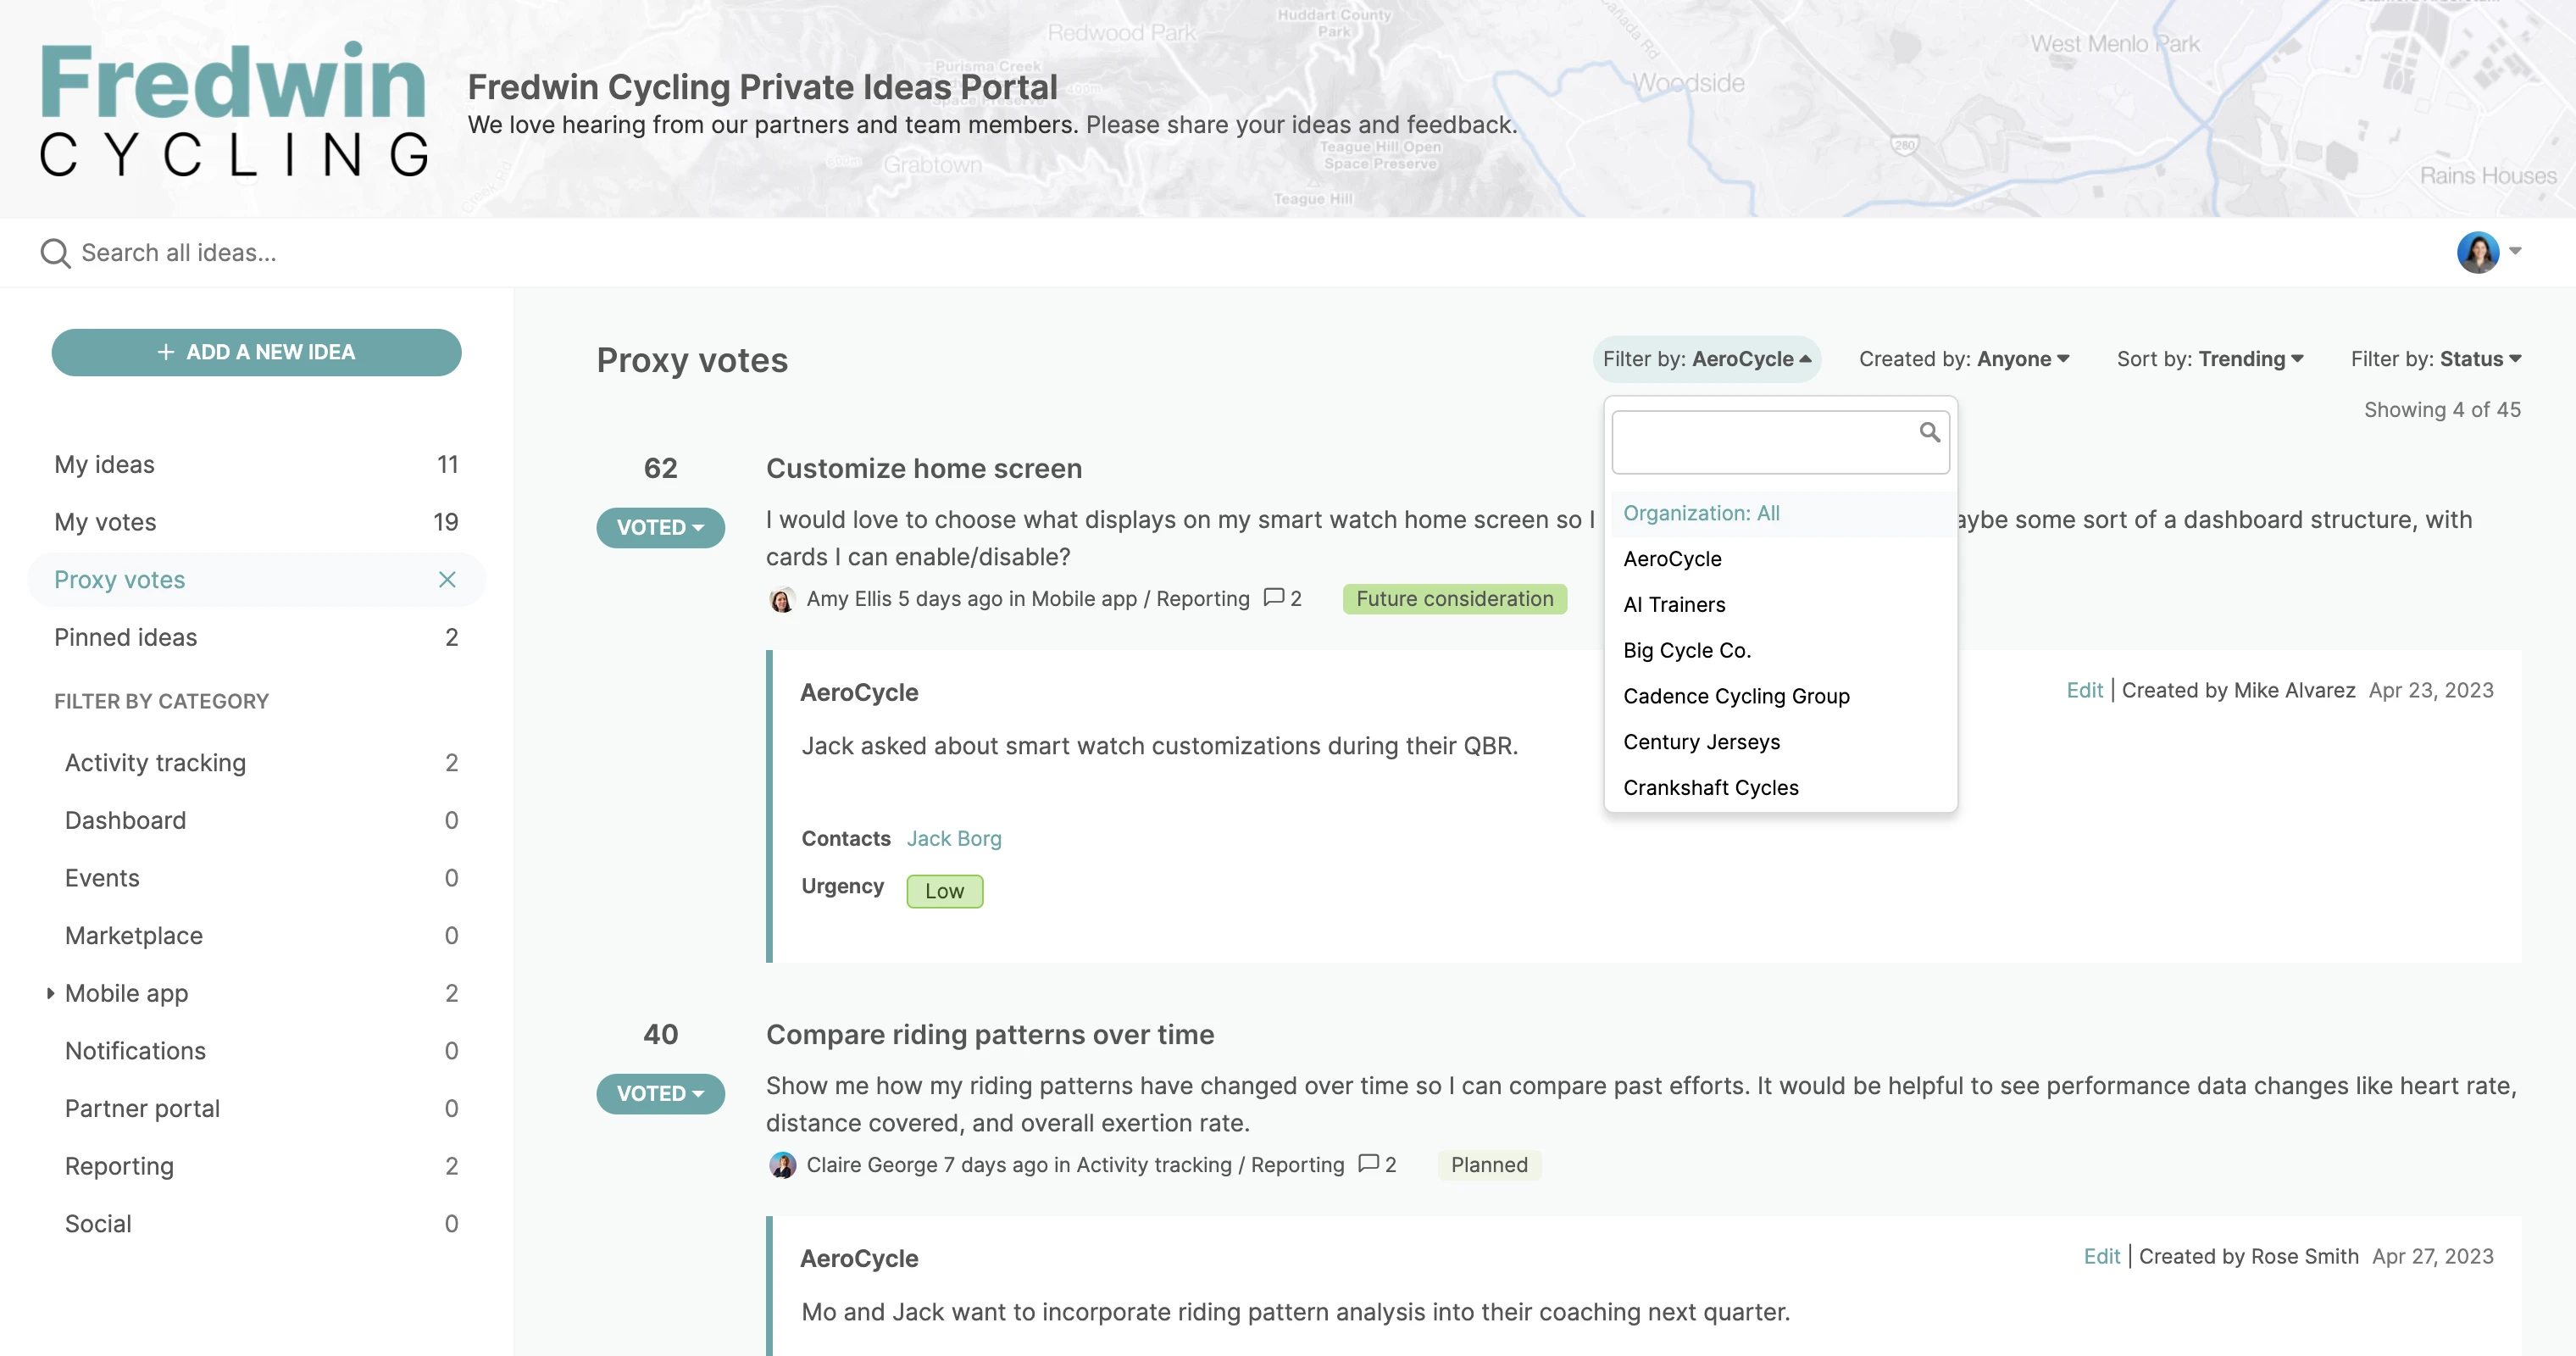
Task: Choose Big Cycle Co. in filter list
Action: coord(1686,650)
